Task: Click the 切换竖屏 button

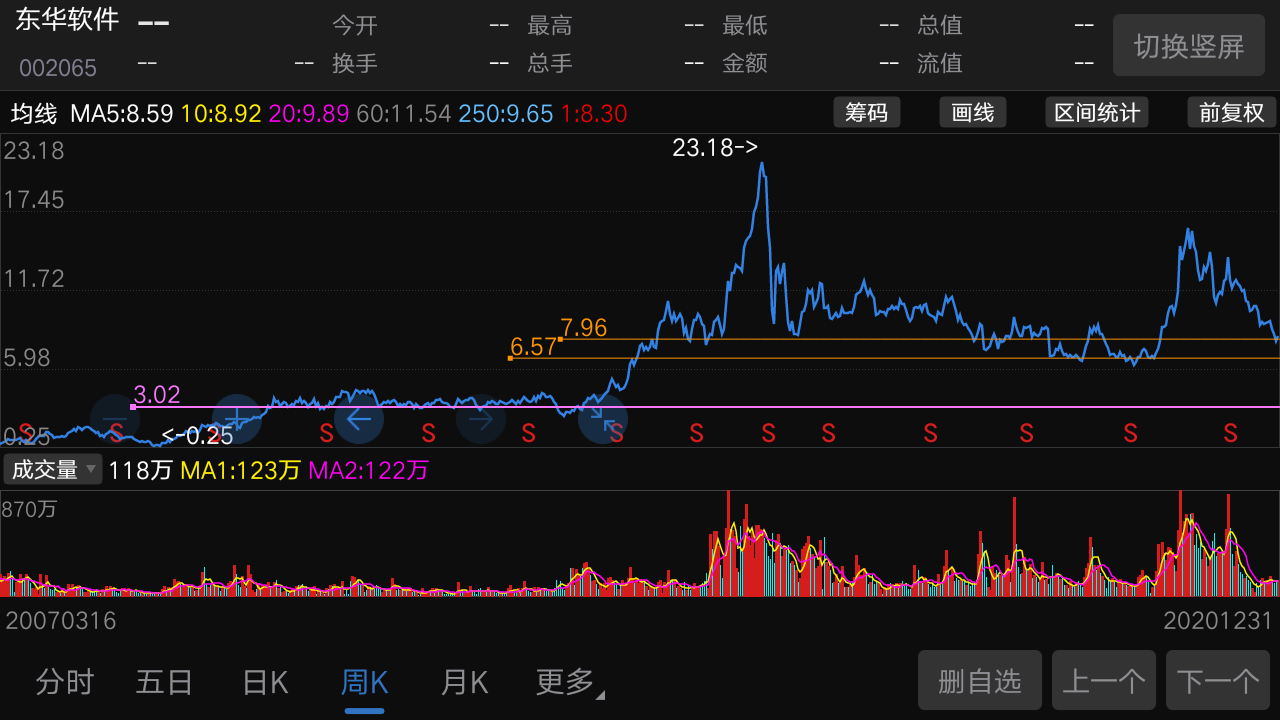Action: (1189, 45)
